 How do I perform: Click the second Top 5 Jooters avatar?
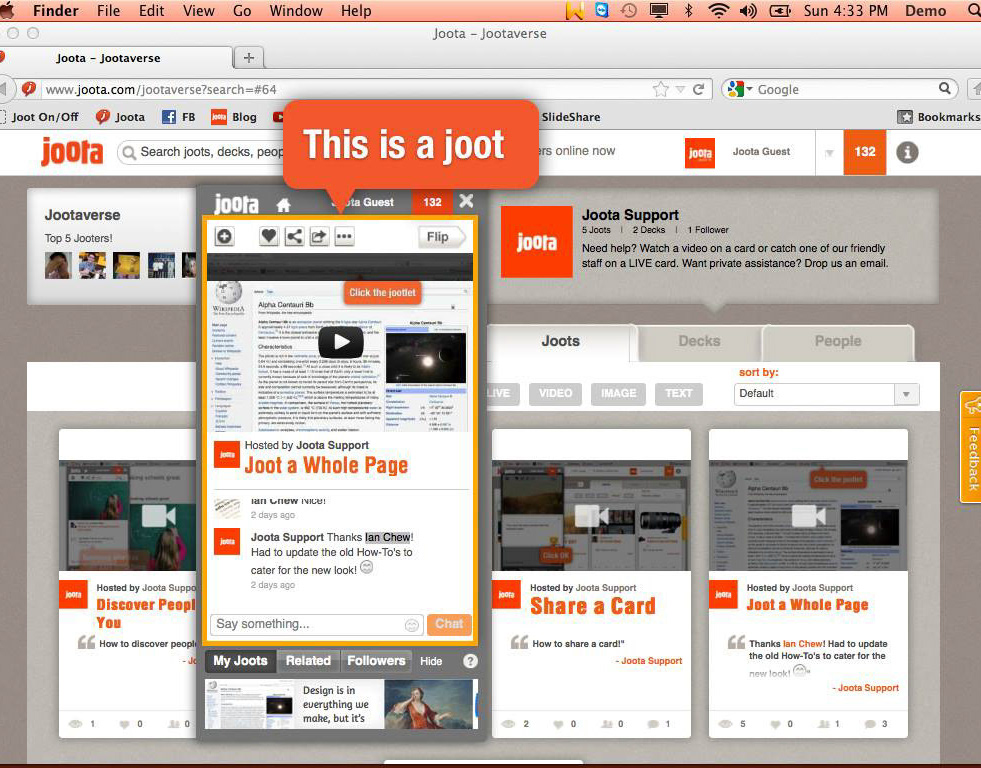pos(93,265)
